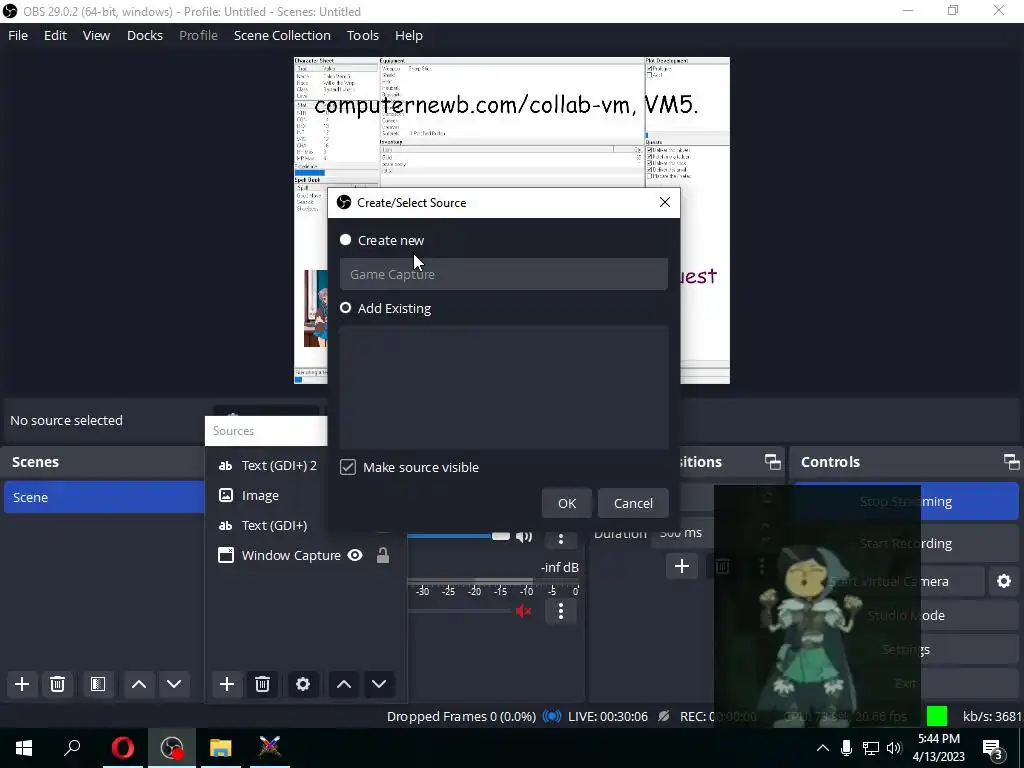Open the network tray icon
Viewport: 1024px width, 768px height.
pos(871,748)
